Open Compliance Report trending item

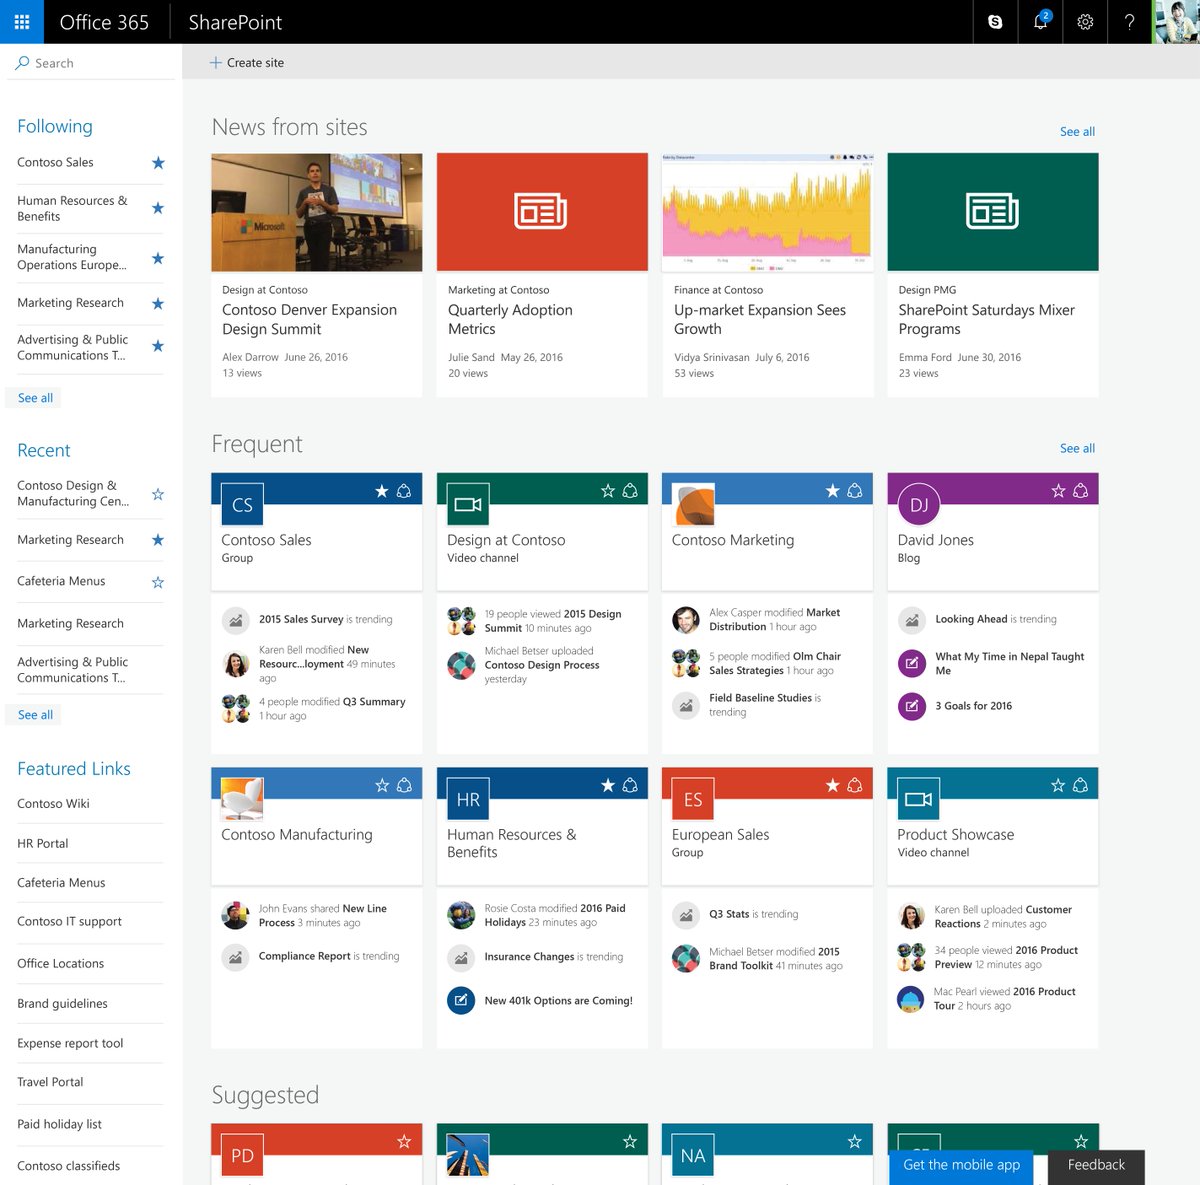[329, 957]
